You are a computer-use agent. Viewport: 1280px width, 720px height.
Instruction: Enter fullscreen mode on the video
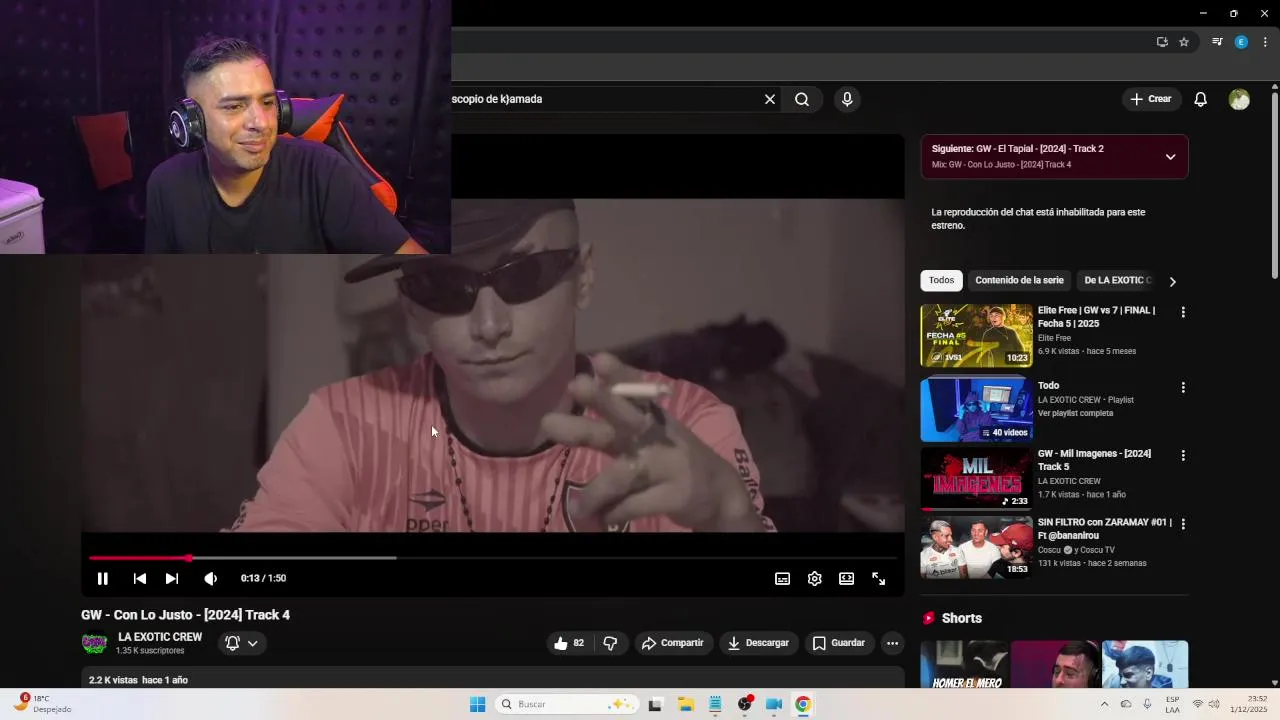[879, 578]
